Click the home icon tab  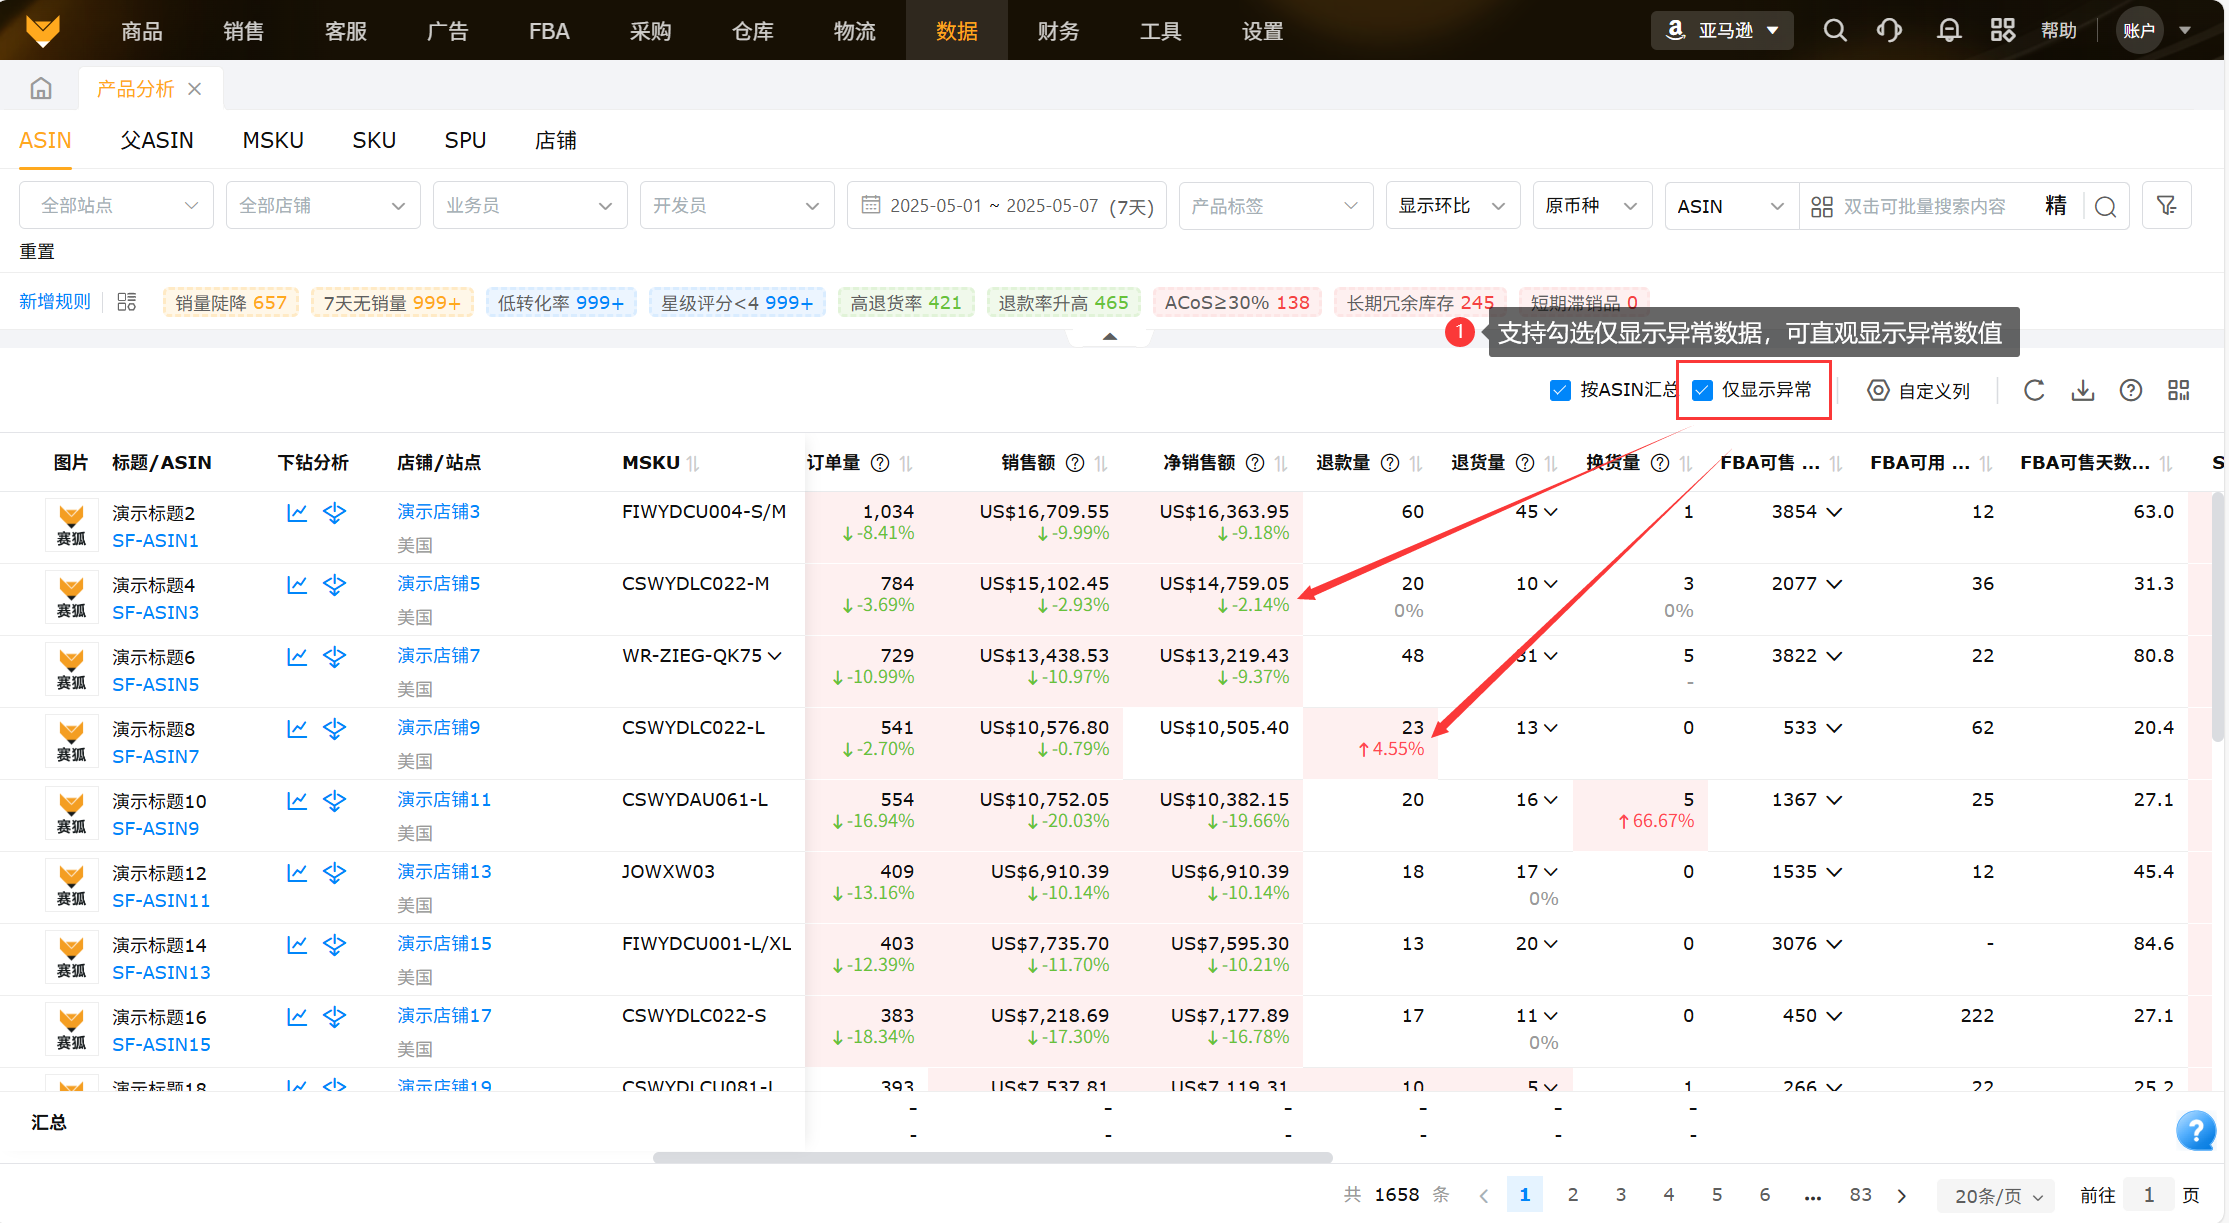tap(41, 89)
